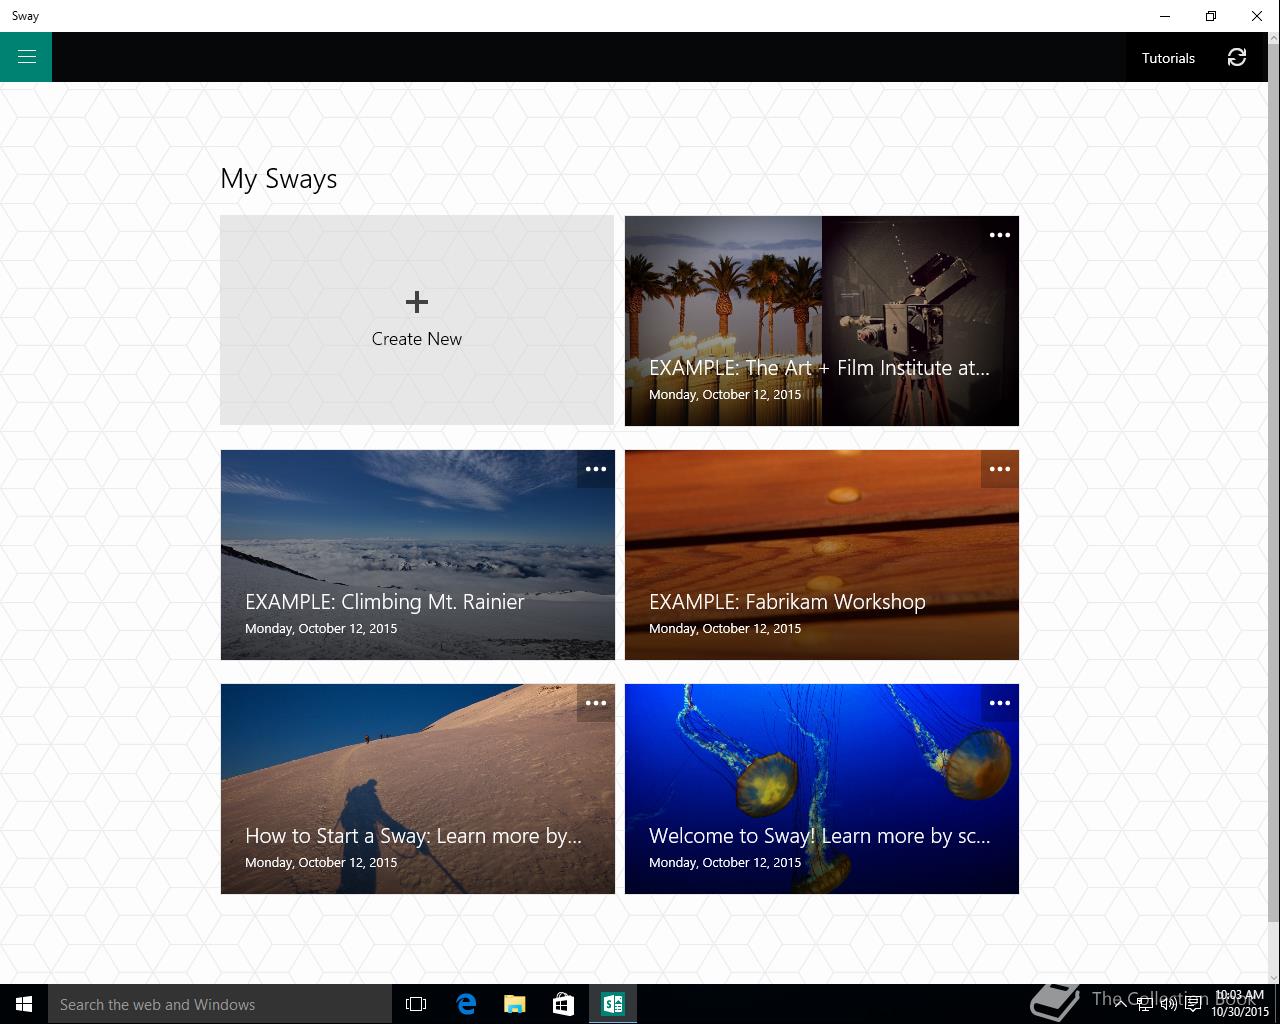Open the Windows Start menu
1280x1024 pixels.
tap(24, 1004)
